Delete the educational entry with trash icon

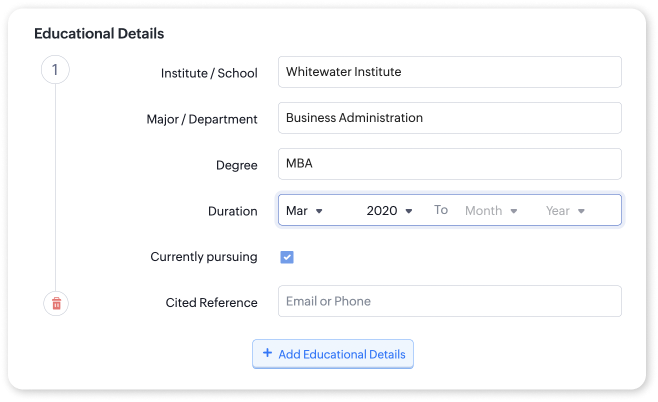point(56,303)
